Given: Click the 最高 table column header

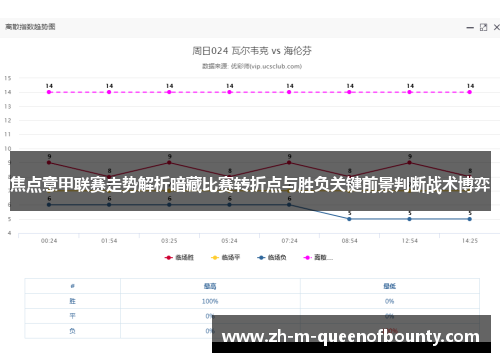Looking at the screenshot, I should point(210,286).
